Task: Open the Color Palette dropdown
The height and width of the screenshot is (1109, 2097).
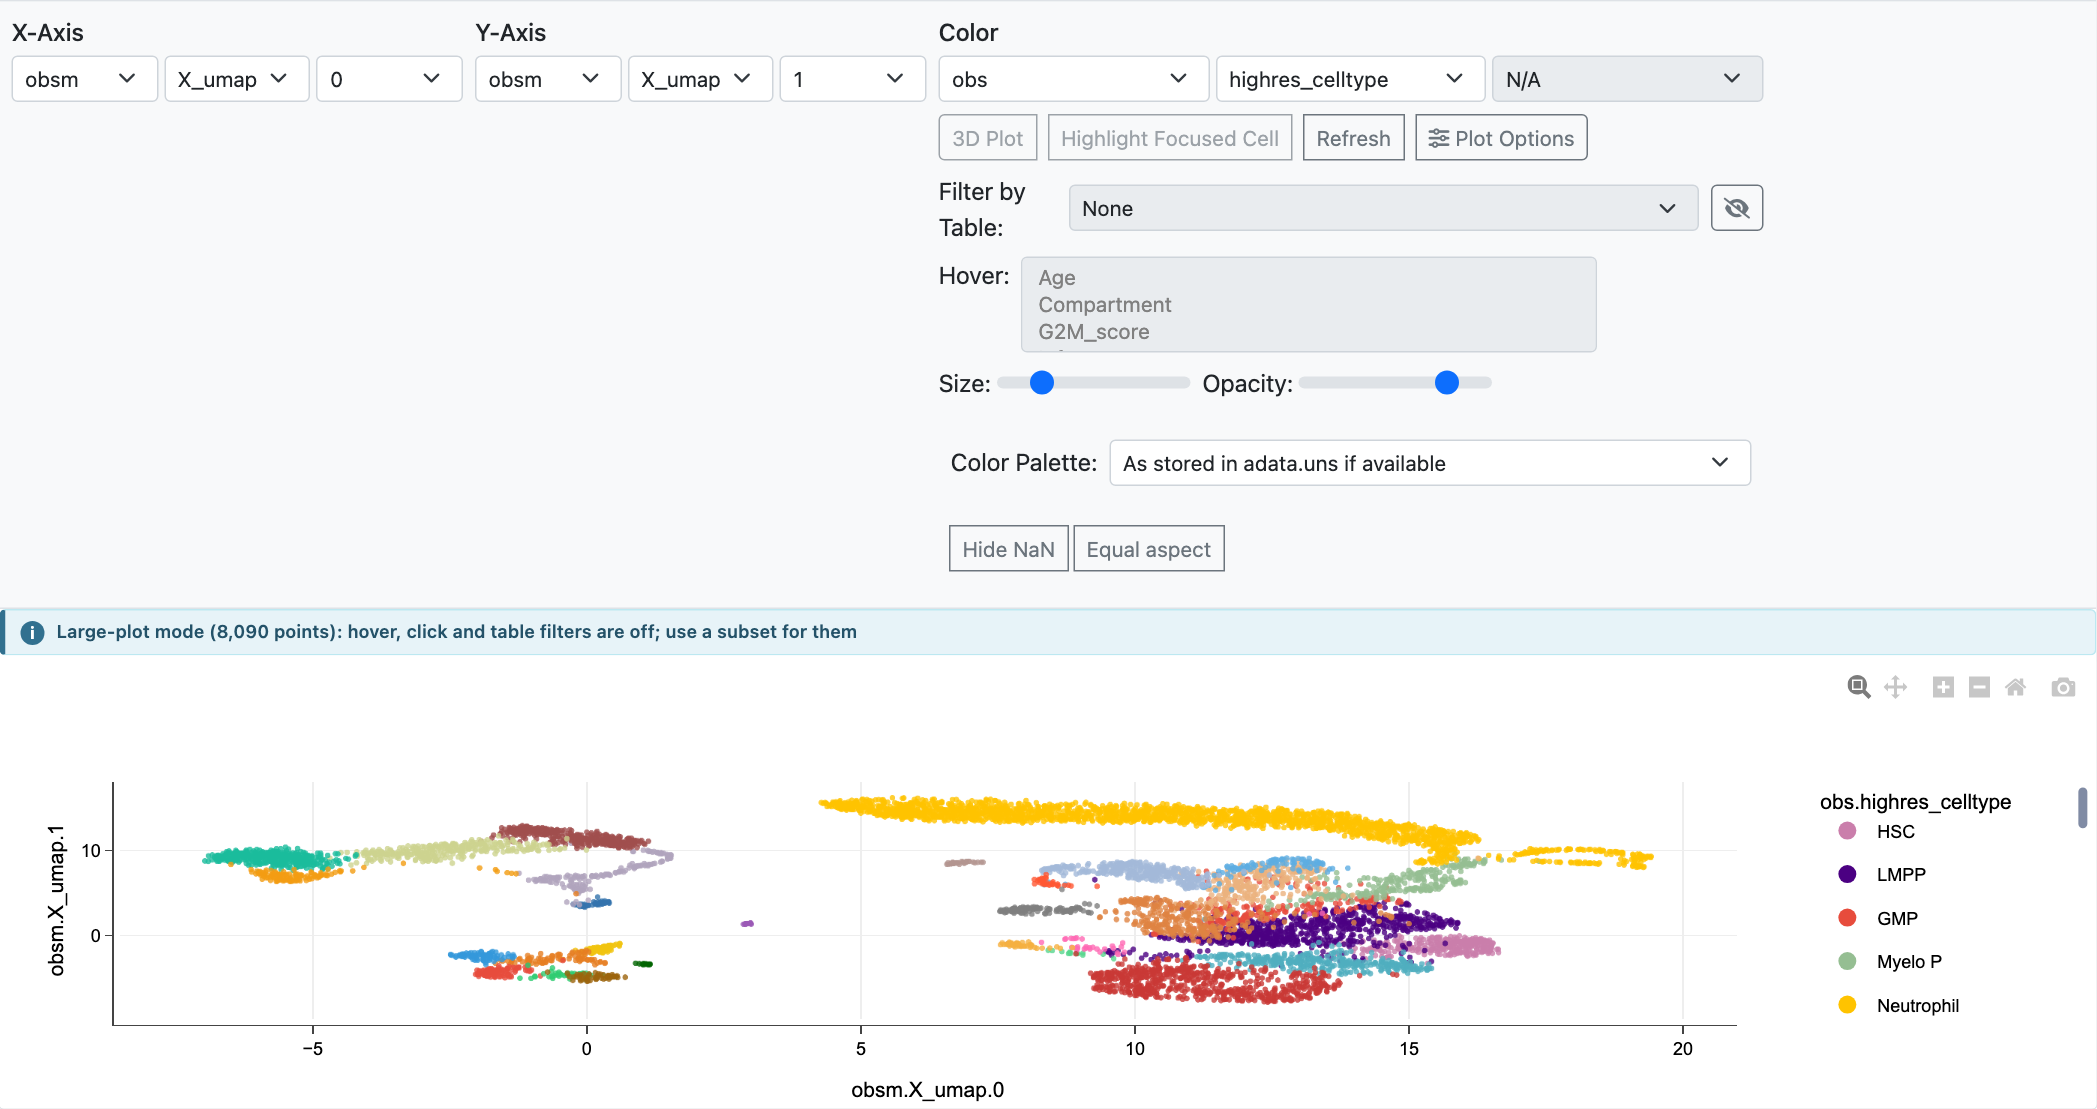Action: coord(1430,463)
